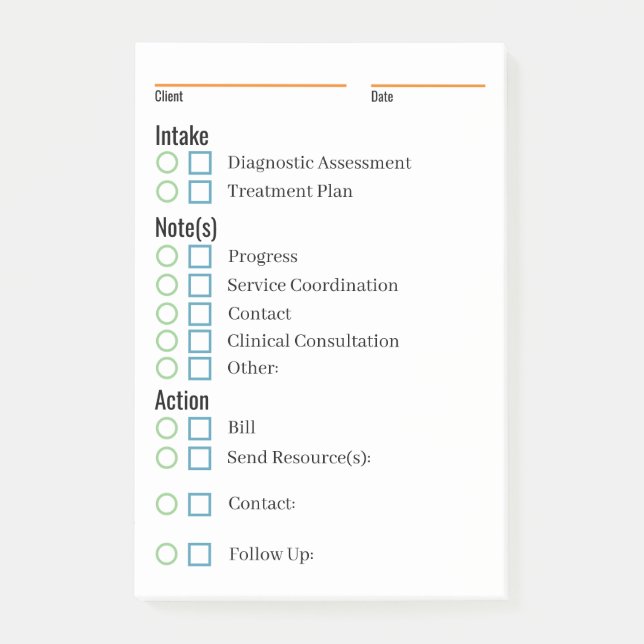Select the Service Coordination green circle
Viewport: 644px width, 644px height.
(167, 285)
